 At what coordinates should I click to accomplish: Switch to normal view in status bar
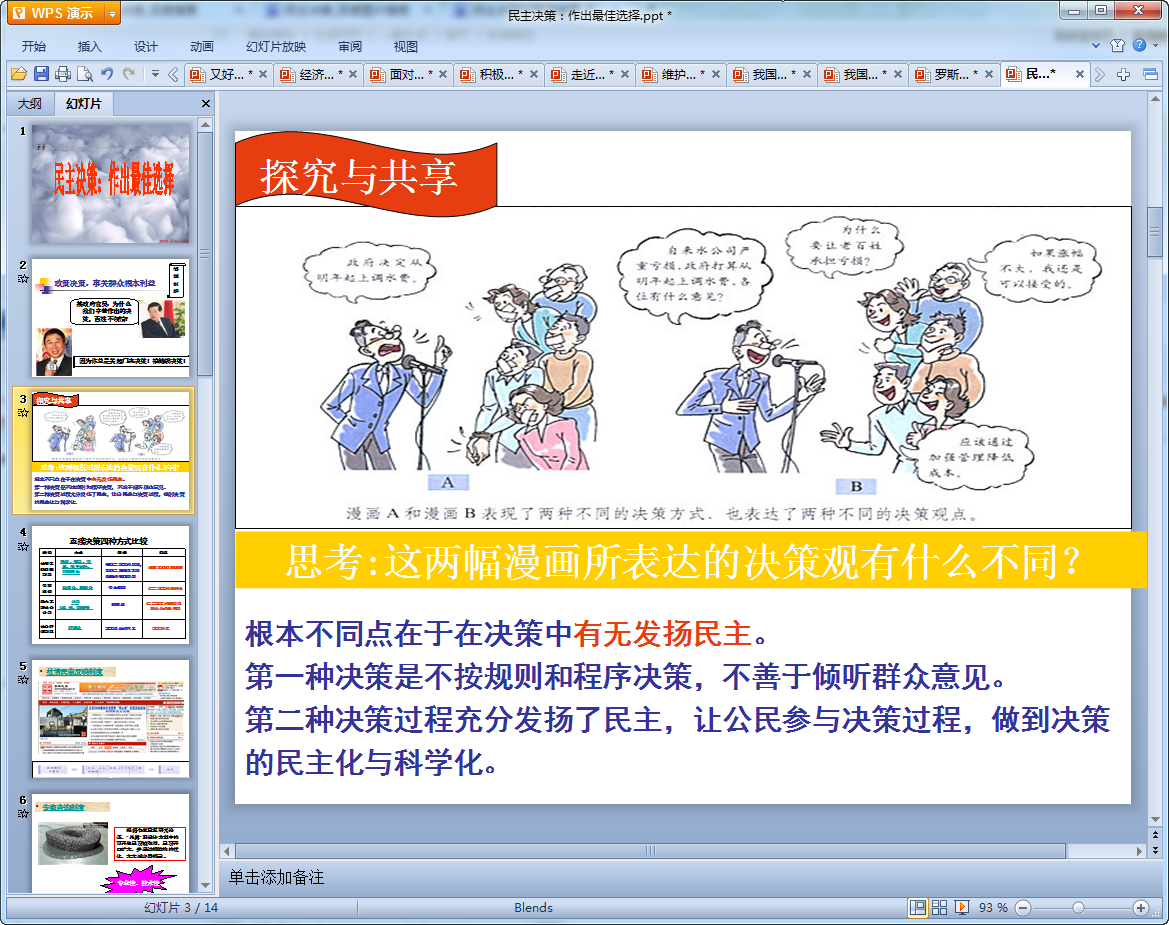pos(918,907)
